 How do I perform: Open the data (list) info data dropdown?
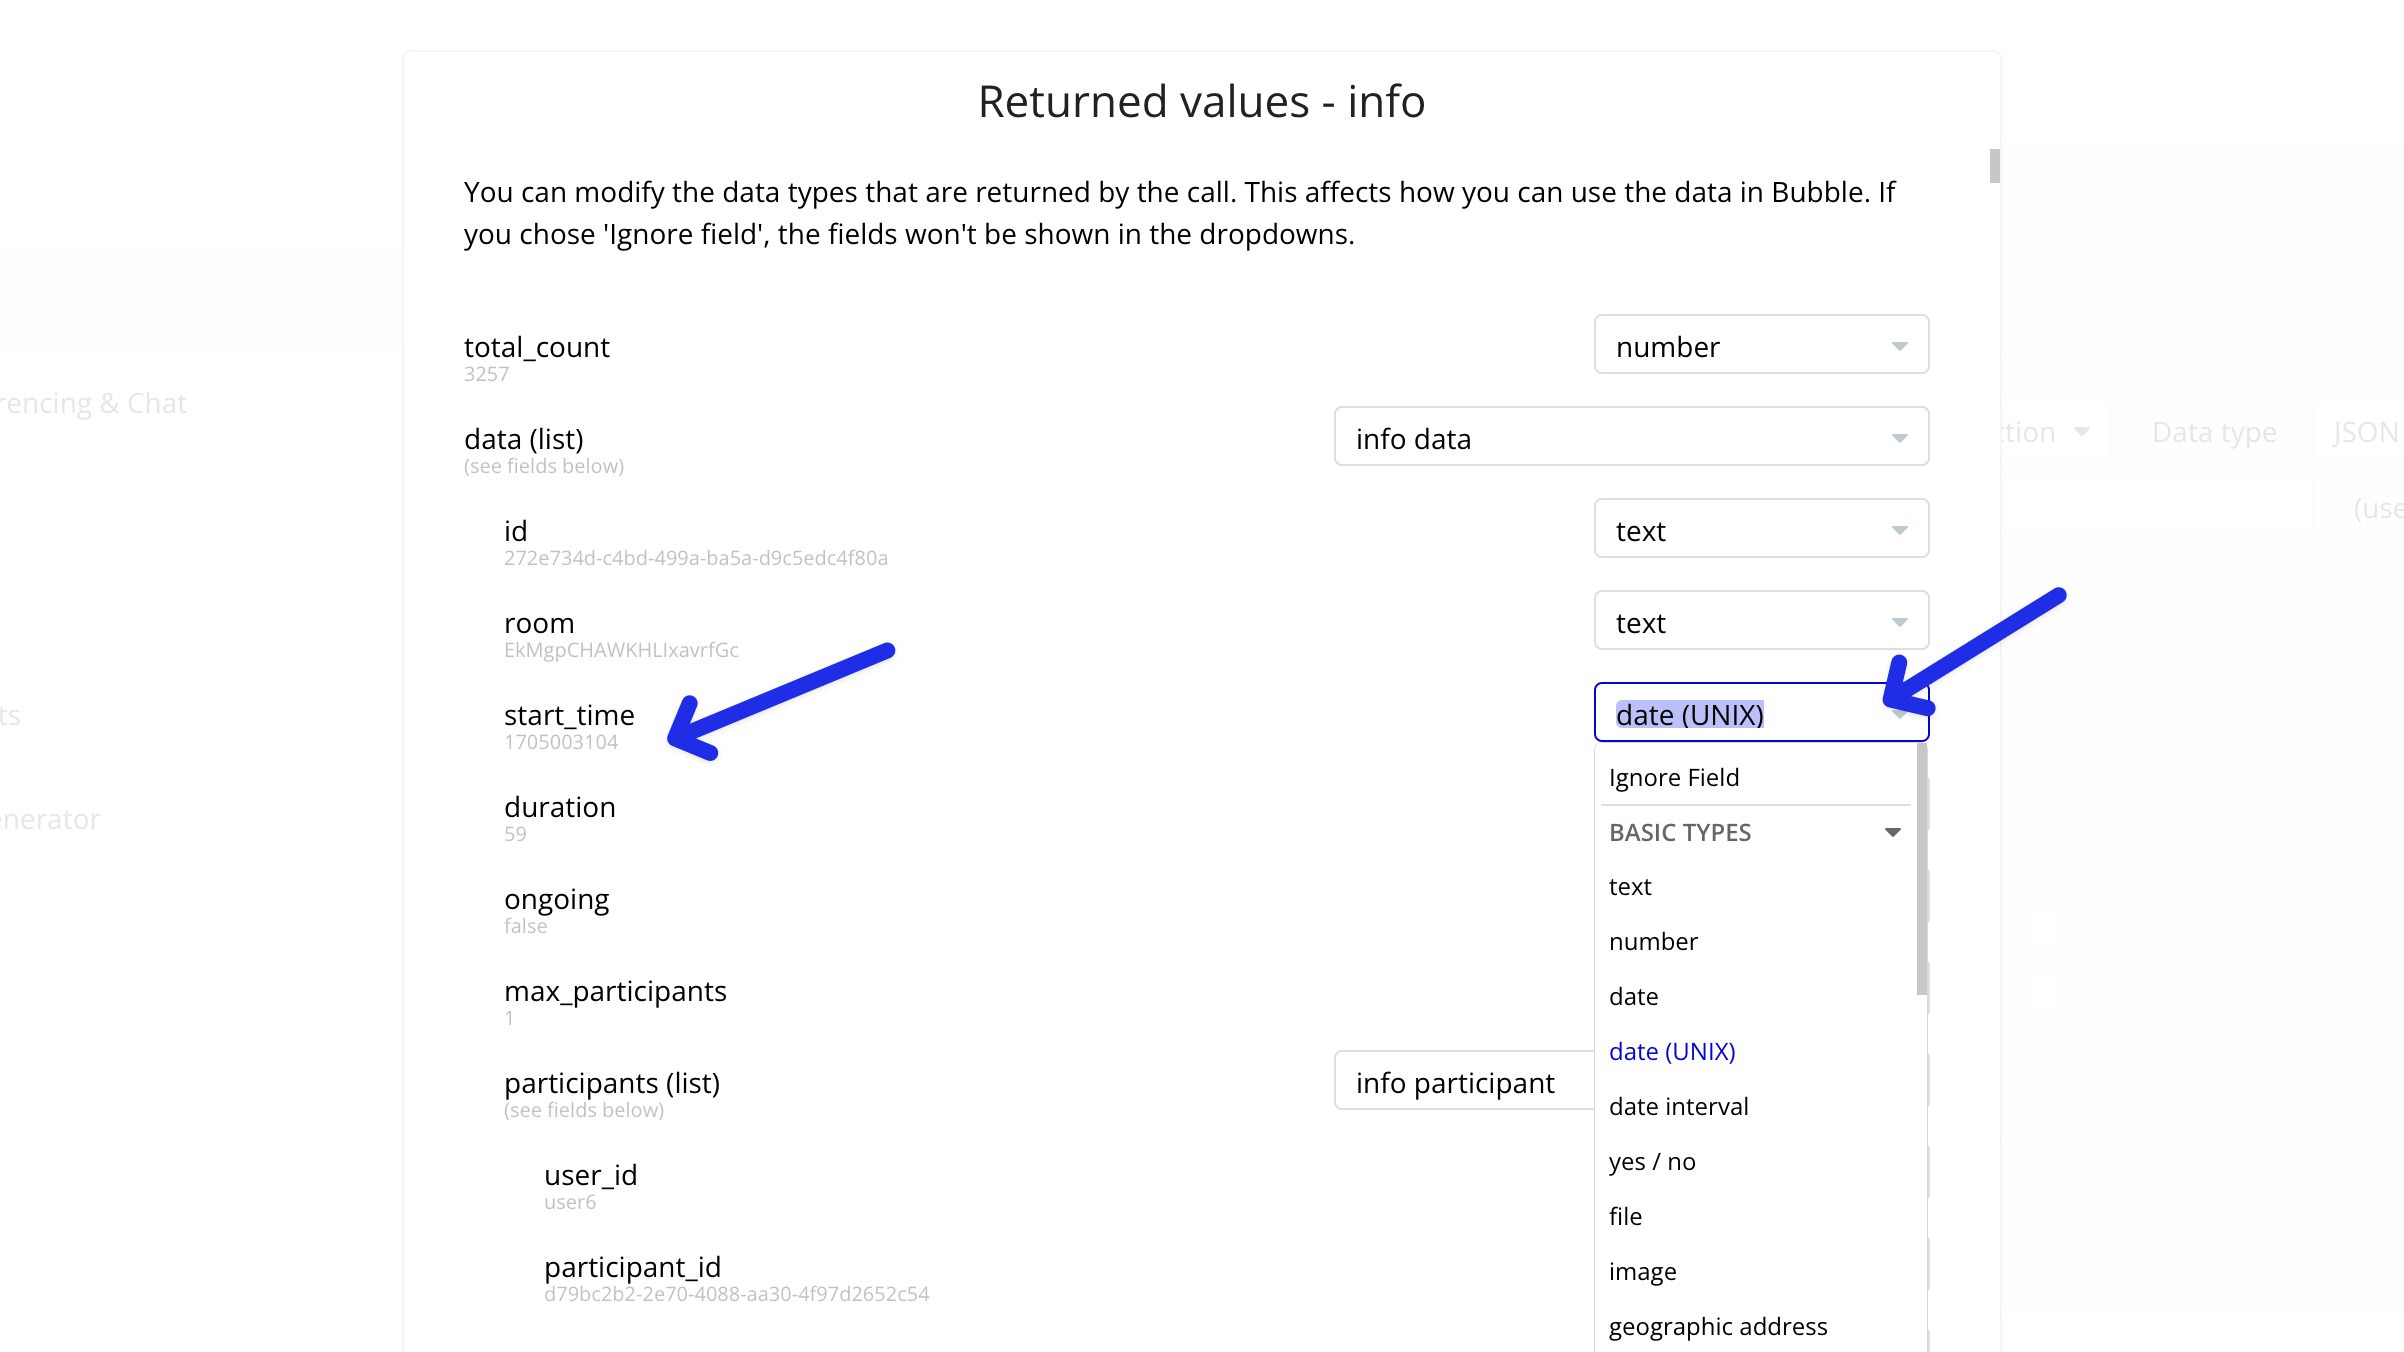click(x=1630, y=438)
